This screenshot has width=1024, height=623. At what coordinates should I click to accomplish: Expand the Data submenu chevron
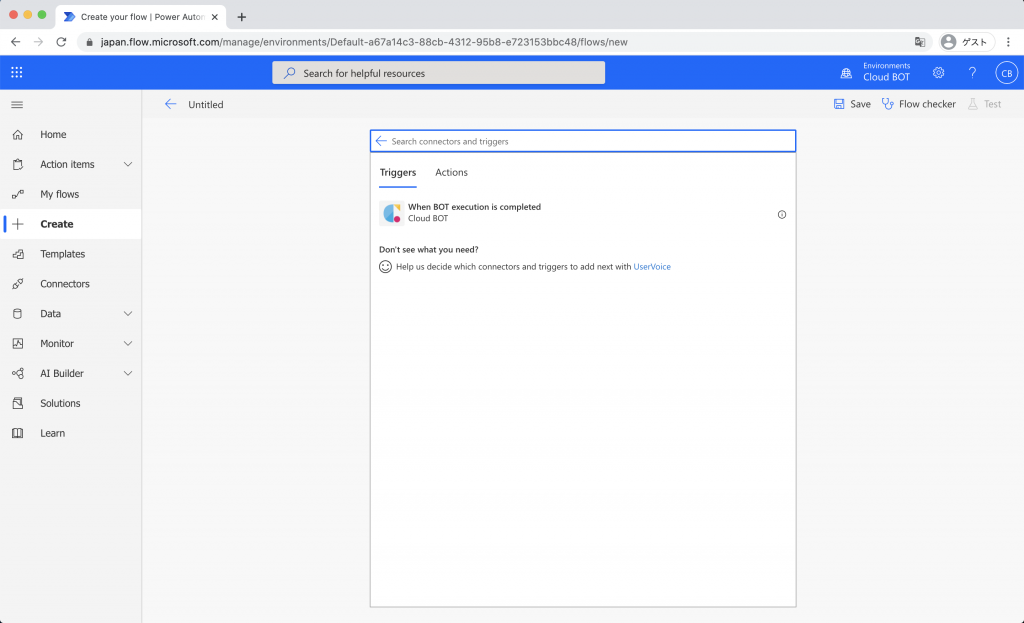128,313
